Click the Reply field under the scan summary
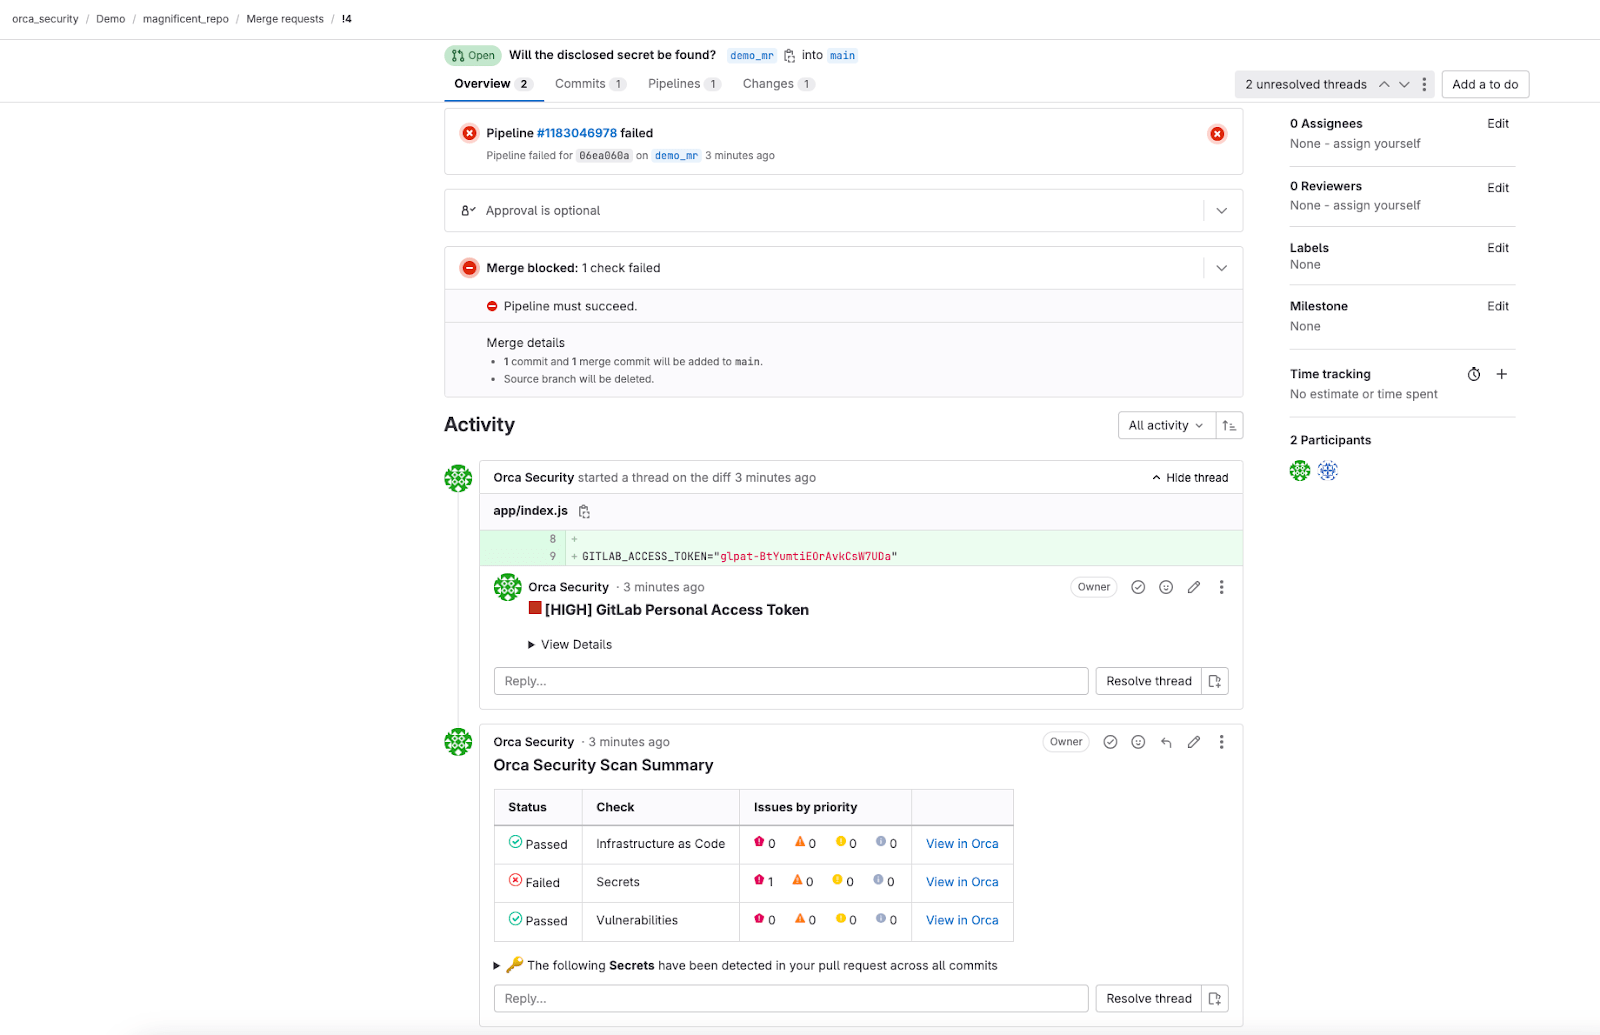 point(790,998)
